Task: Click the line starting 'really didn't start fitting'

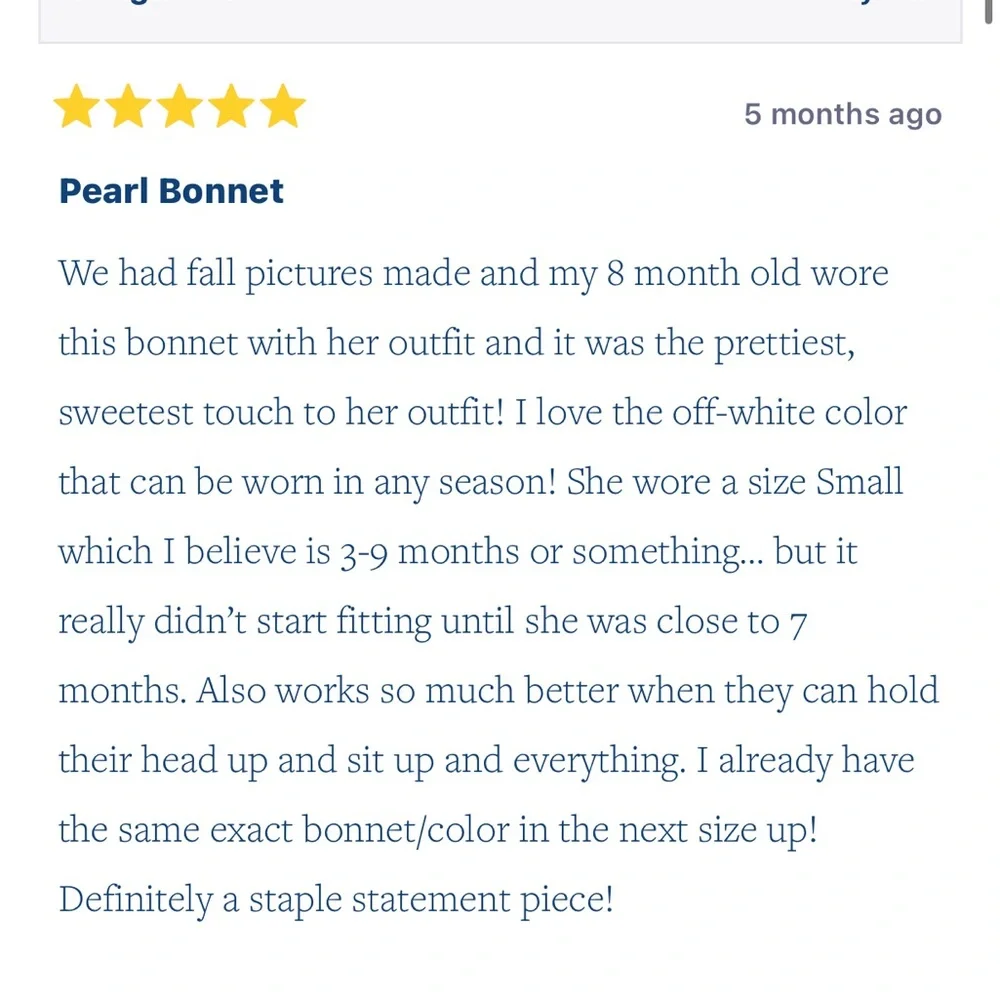Action: pyautogui.click(x=433, y=622)
